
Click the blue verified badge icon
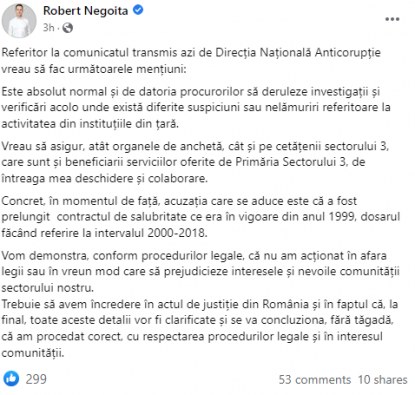click(x=138, y=10)
